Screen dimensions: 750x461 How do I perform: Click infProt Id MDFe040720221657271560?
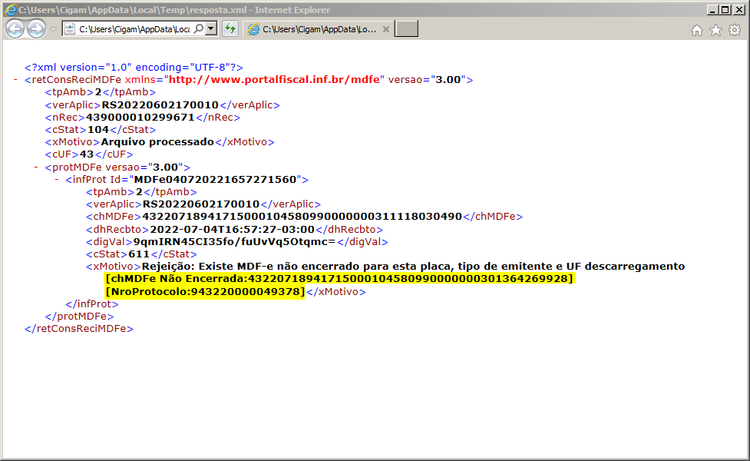(x=215, y=179)
